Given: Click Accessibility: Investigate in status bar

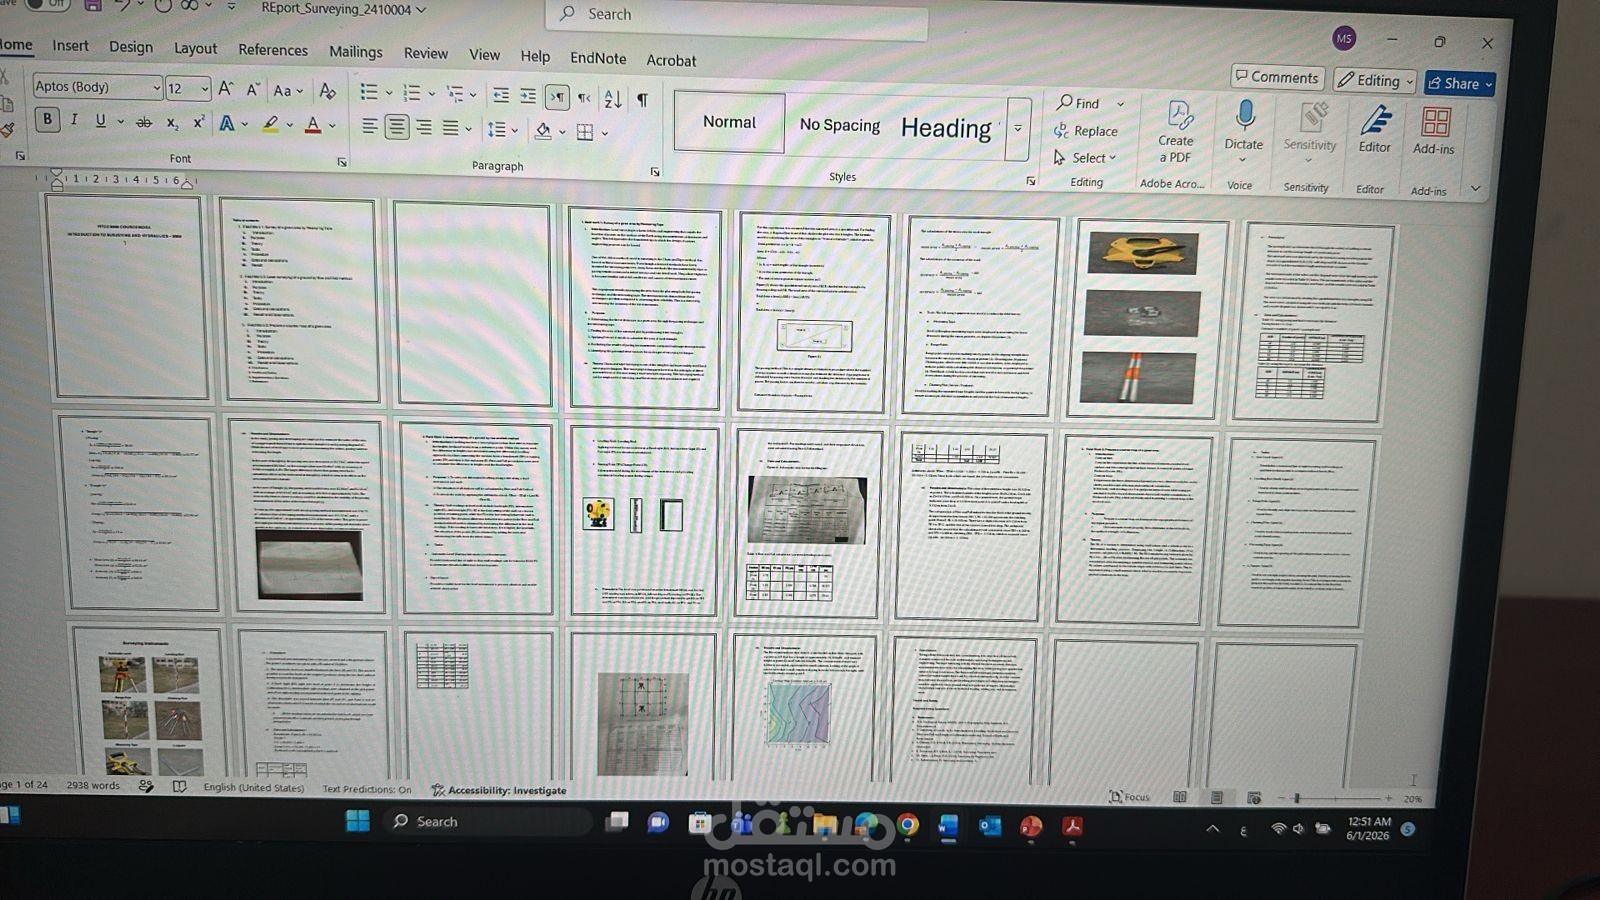Looking at the screenshot, I should tap(499, 790).
